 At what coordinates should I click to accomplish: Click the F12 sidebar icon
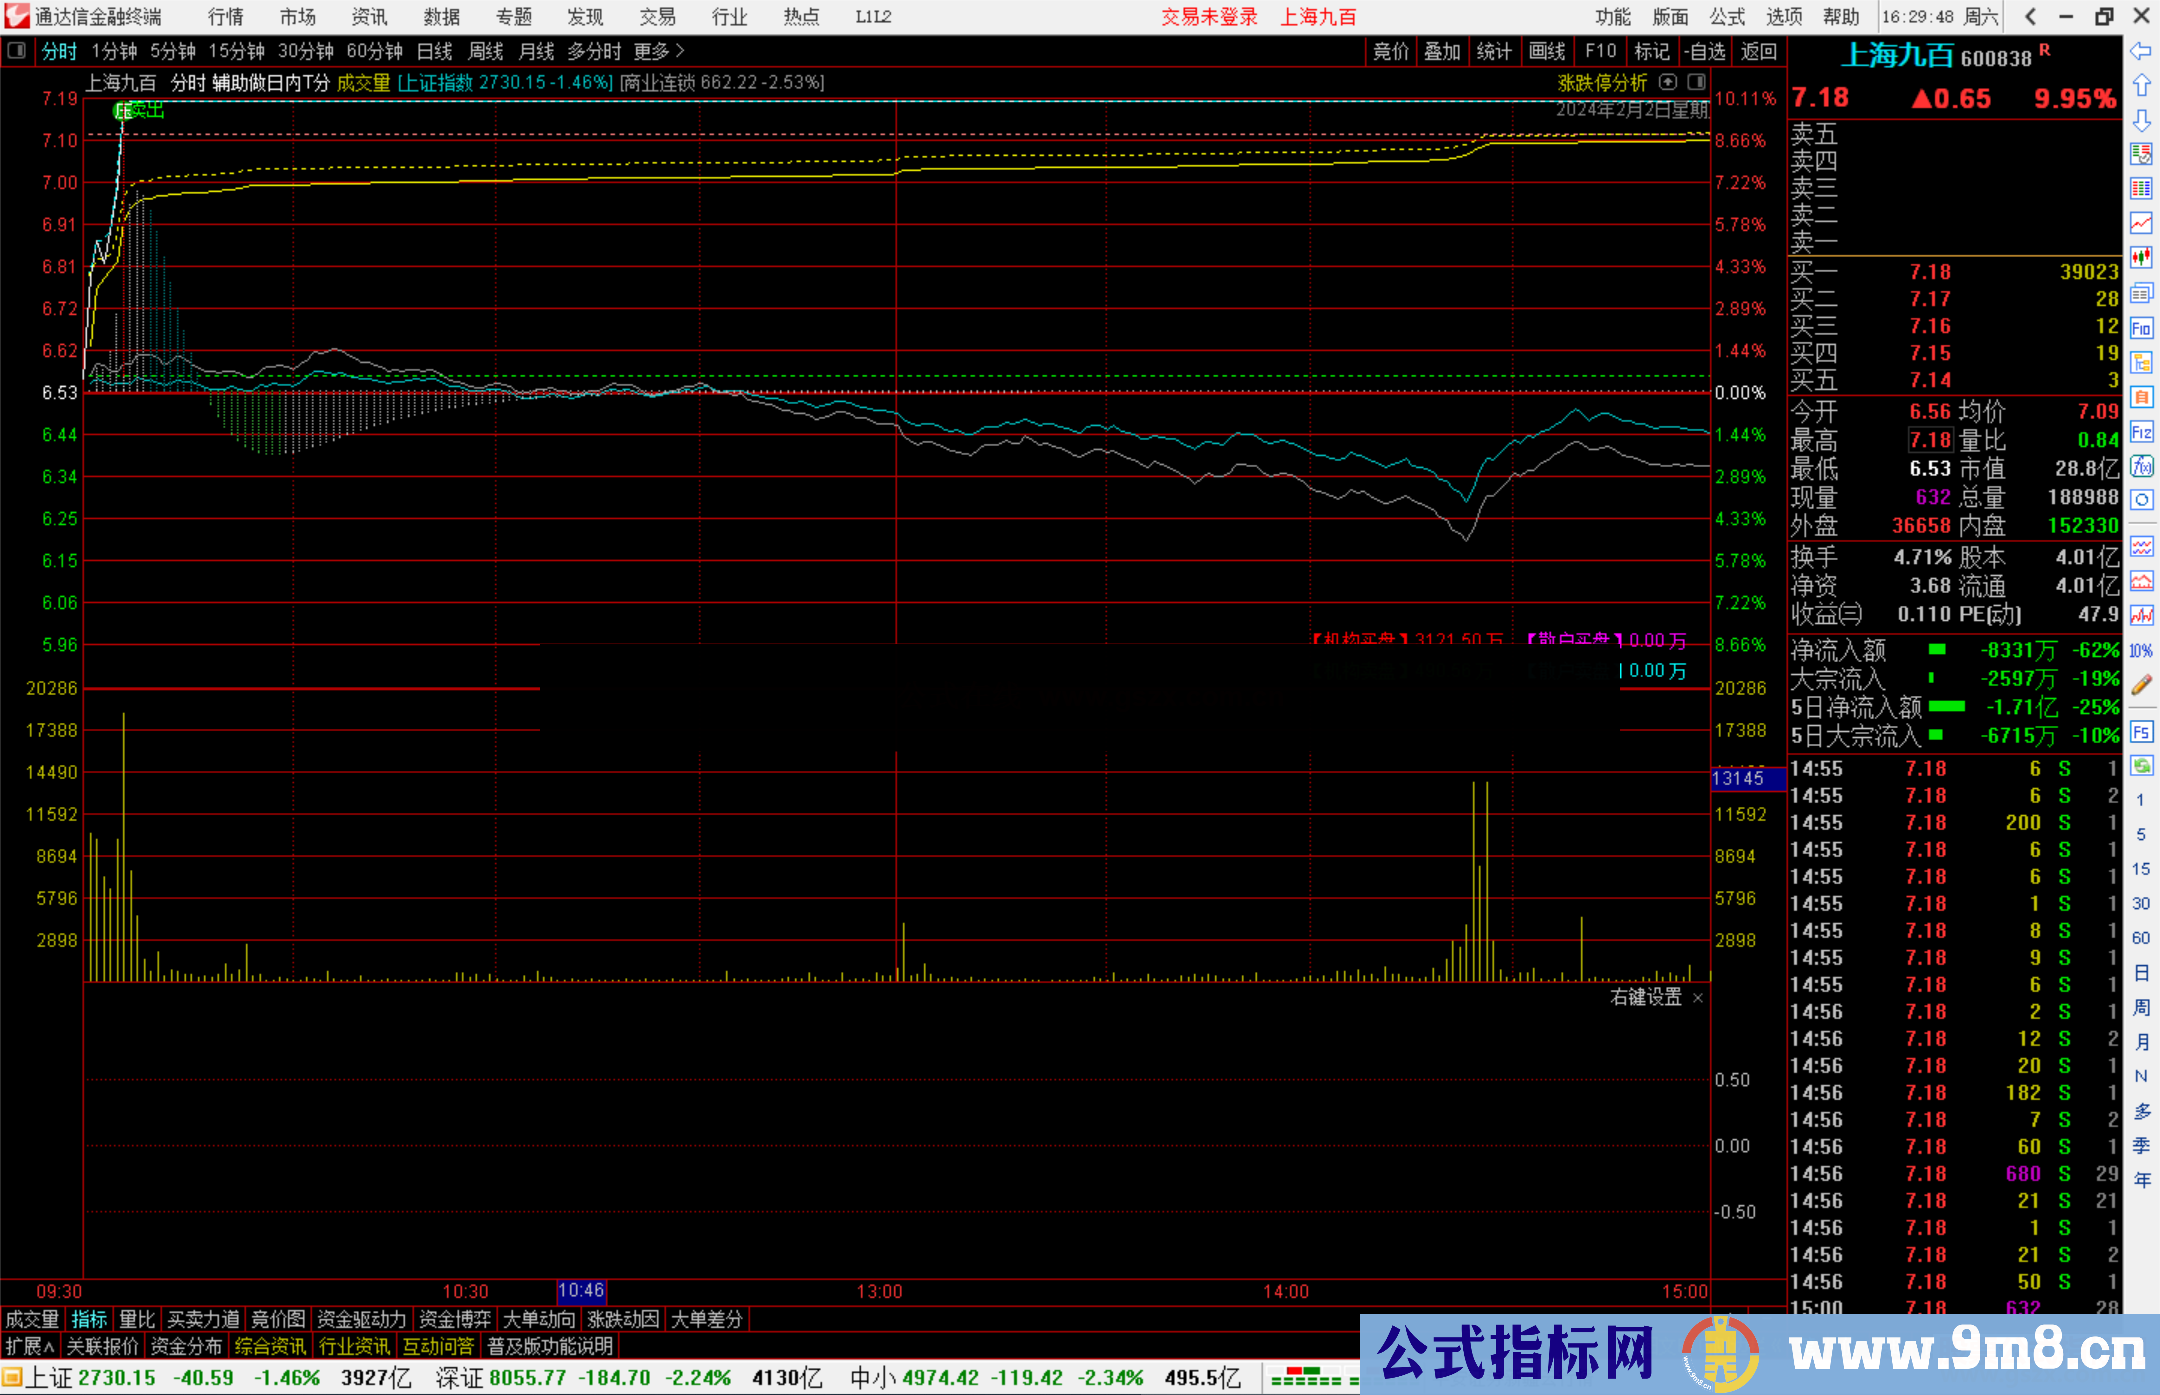[2141, 432]
